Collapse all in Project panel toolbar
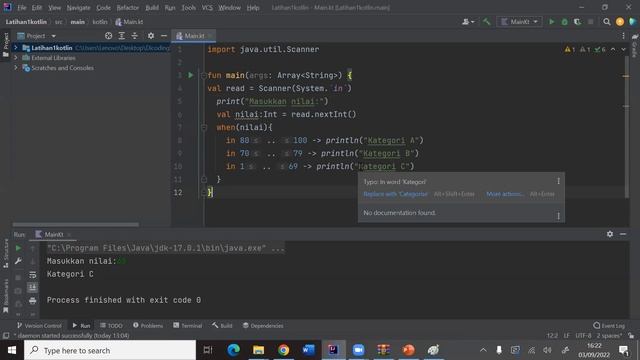The image size is (640, 360). pyautogui.click(x=134, y=36)
